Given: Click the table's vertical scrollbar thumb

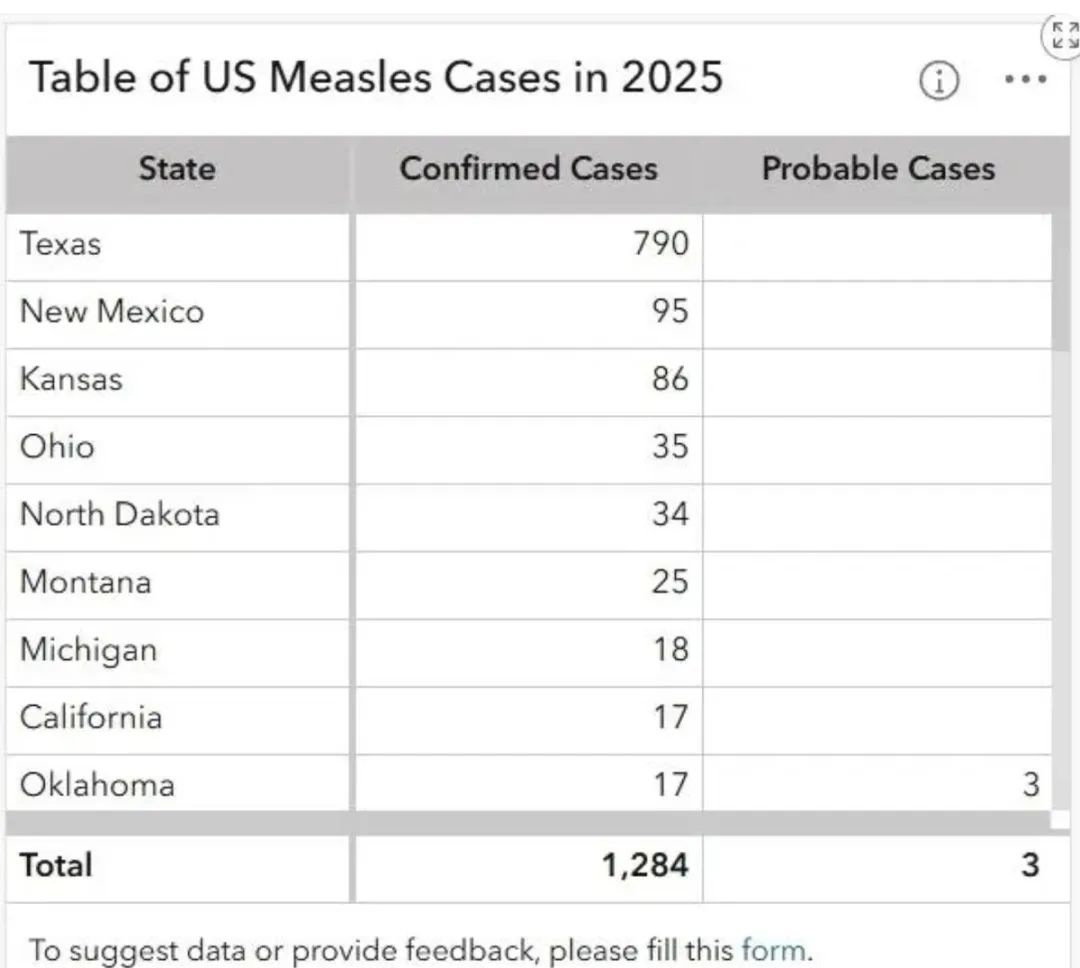Looking at the screenshot, I should [x=1061, y=282].
